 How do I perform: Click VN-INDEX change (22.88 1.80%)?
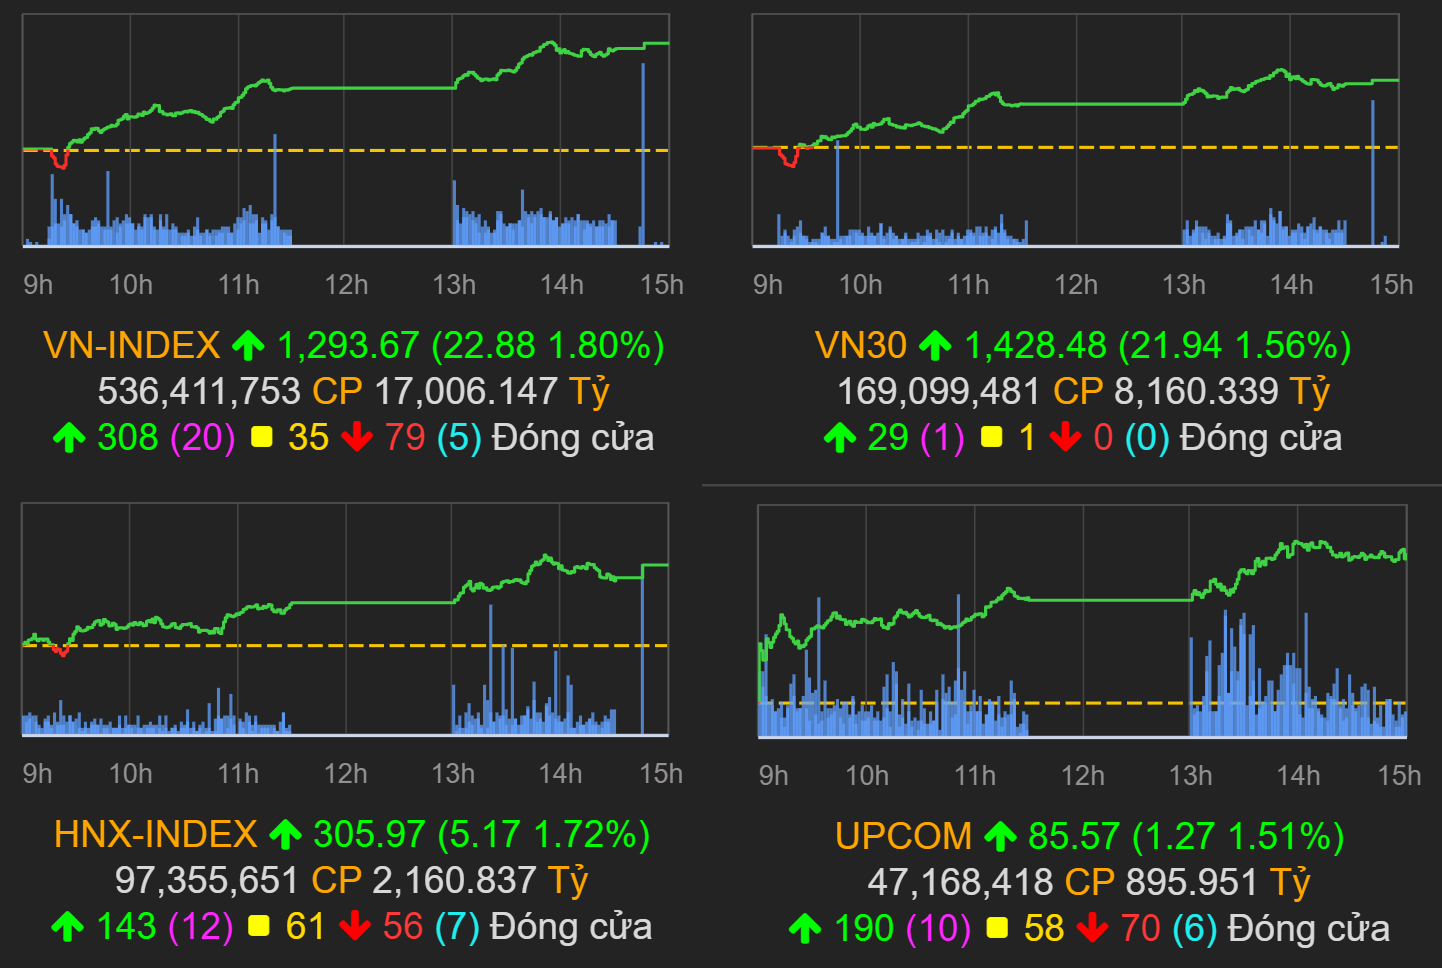548,346
